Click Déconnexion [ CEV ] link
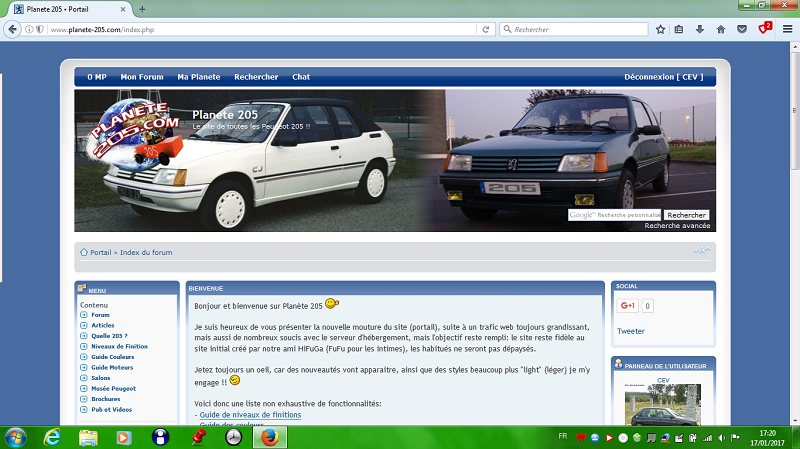 point(664,77)
